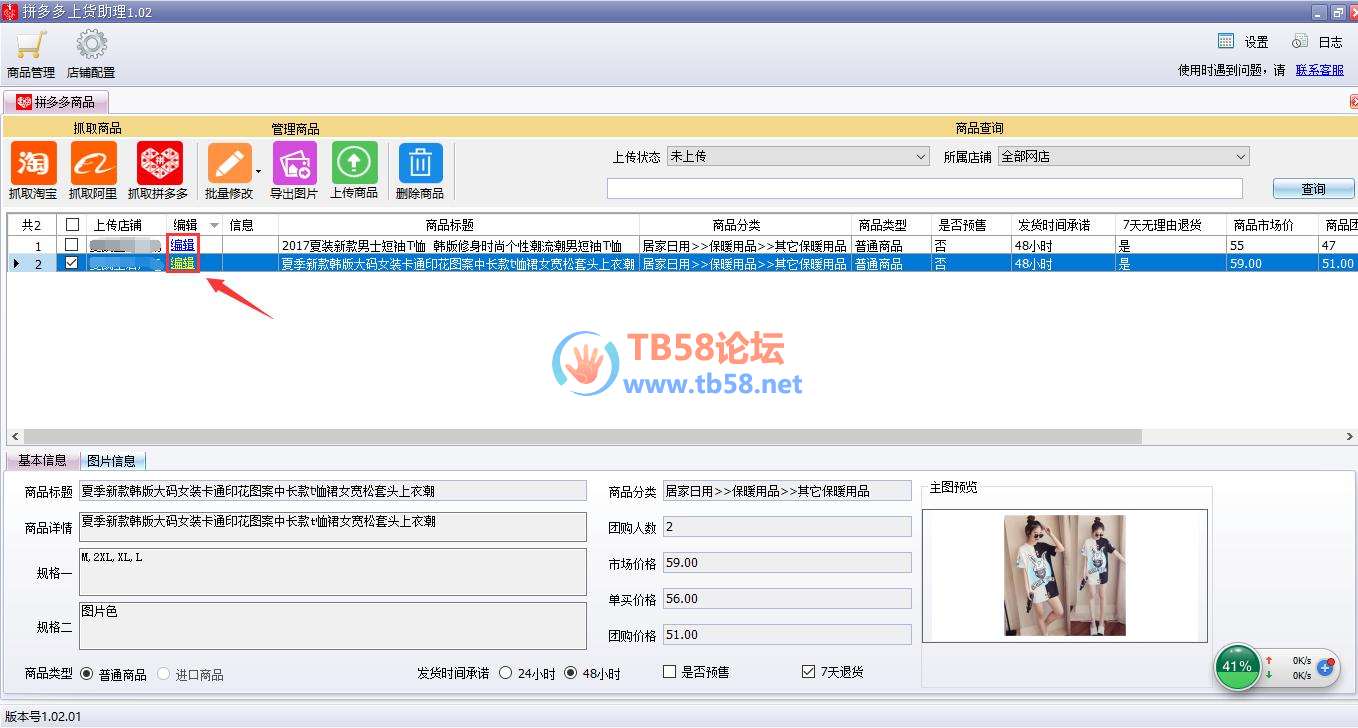
Task: Select the 24小时 radio button
Action: coord(505,673)
